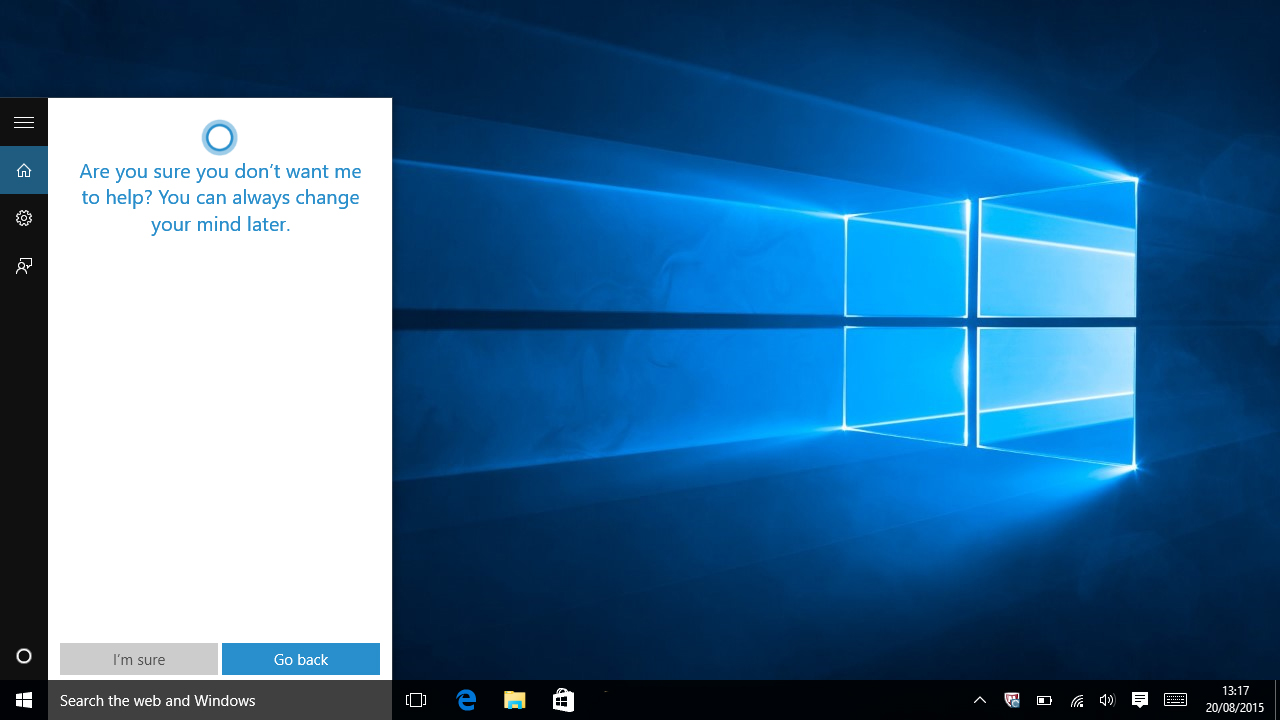Open Cortana Settings gear
1280x720 pixels.
point(24,218)
